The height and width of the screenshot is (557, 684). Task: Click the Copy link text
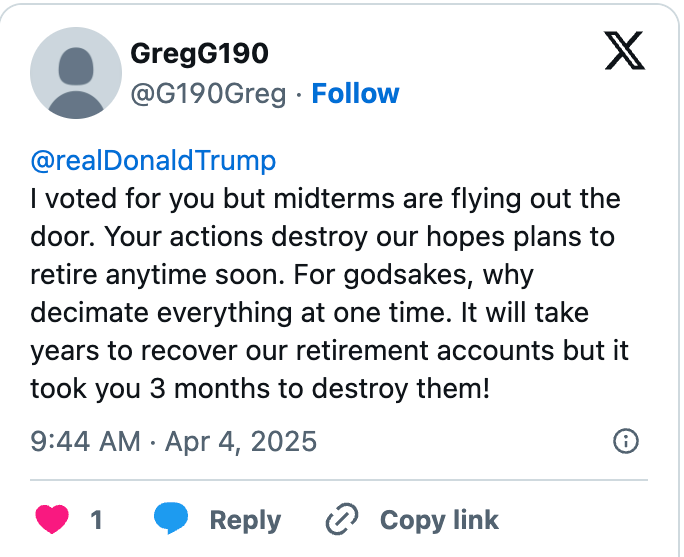[439, 519]
